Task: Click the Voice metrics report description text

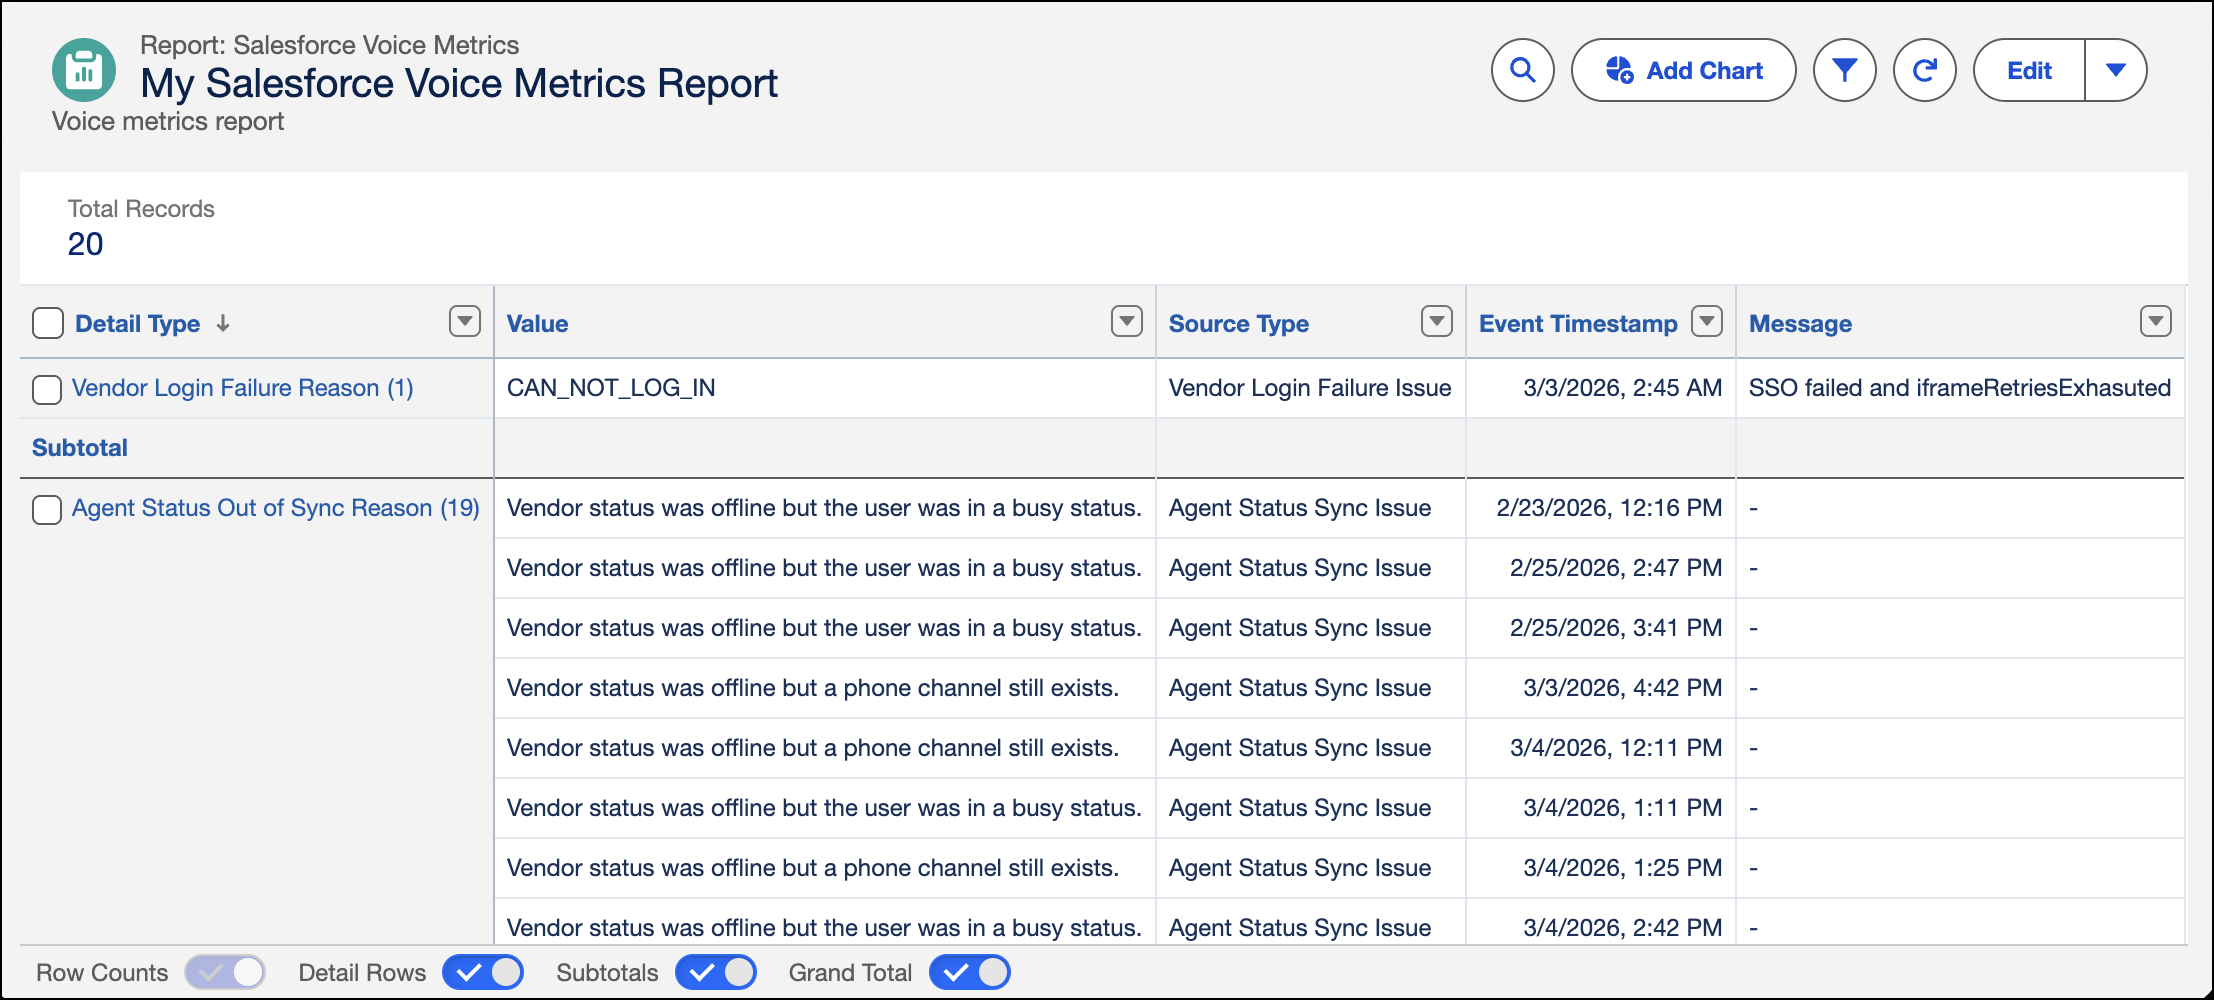Action: 168,121
